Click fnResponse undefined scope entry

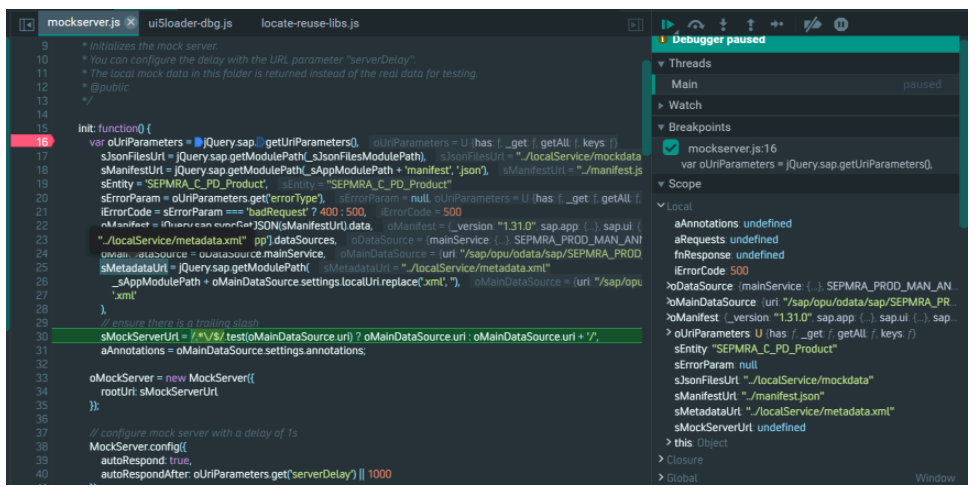pyautogui.click(x=730, y=254)
